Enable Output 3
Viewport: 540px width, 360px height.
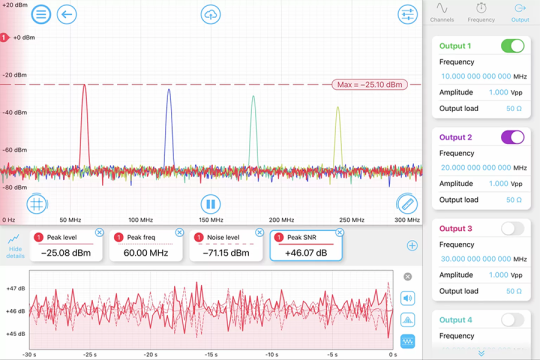coord(512,228)
